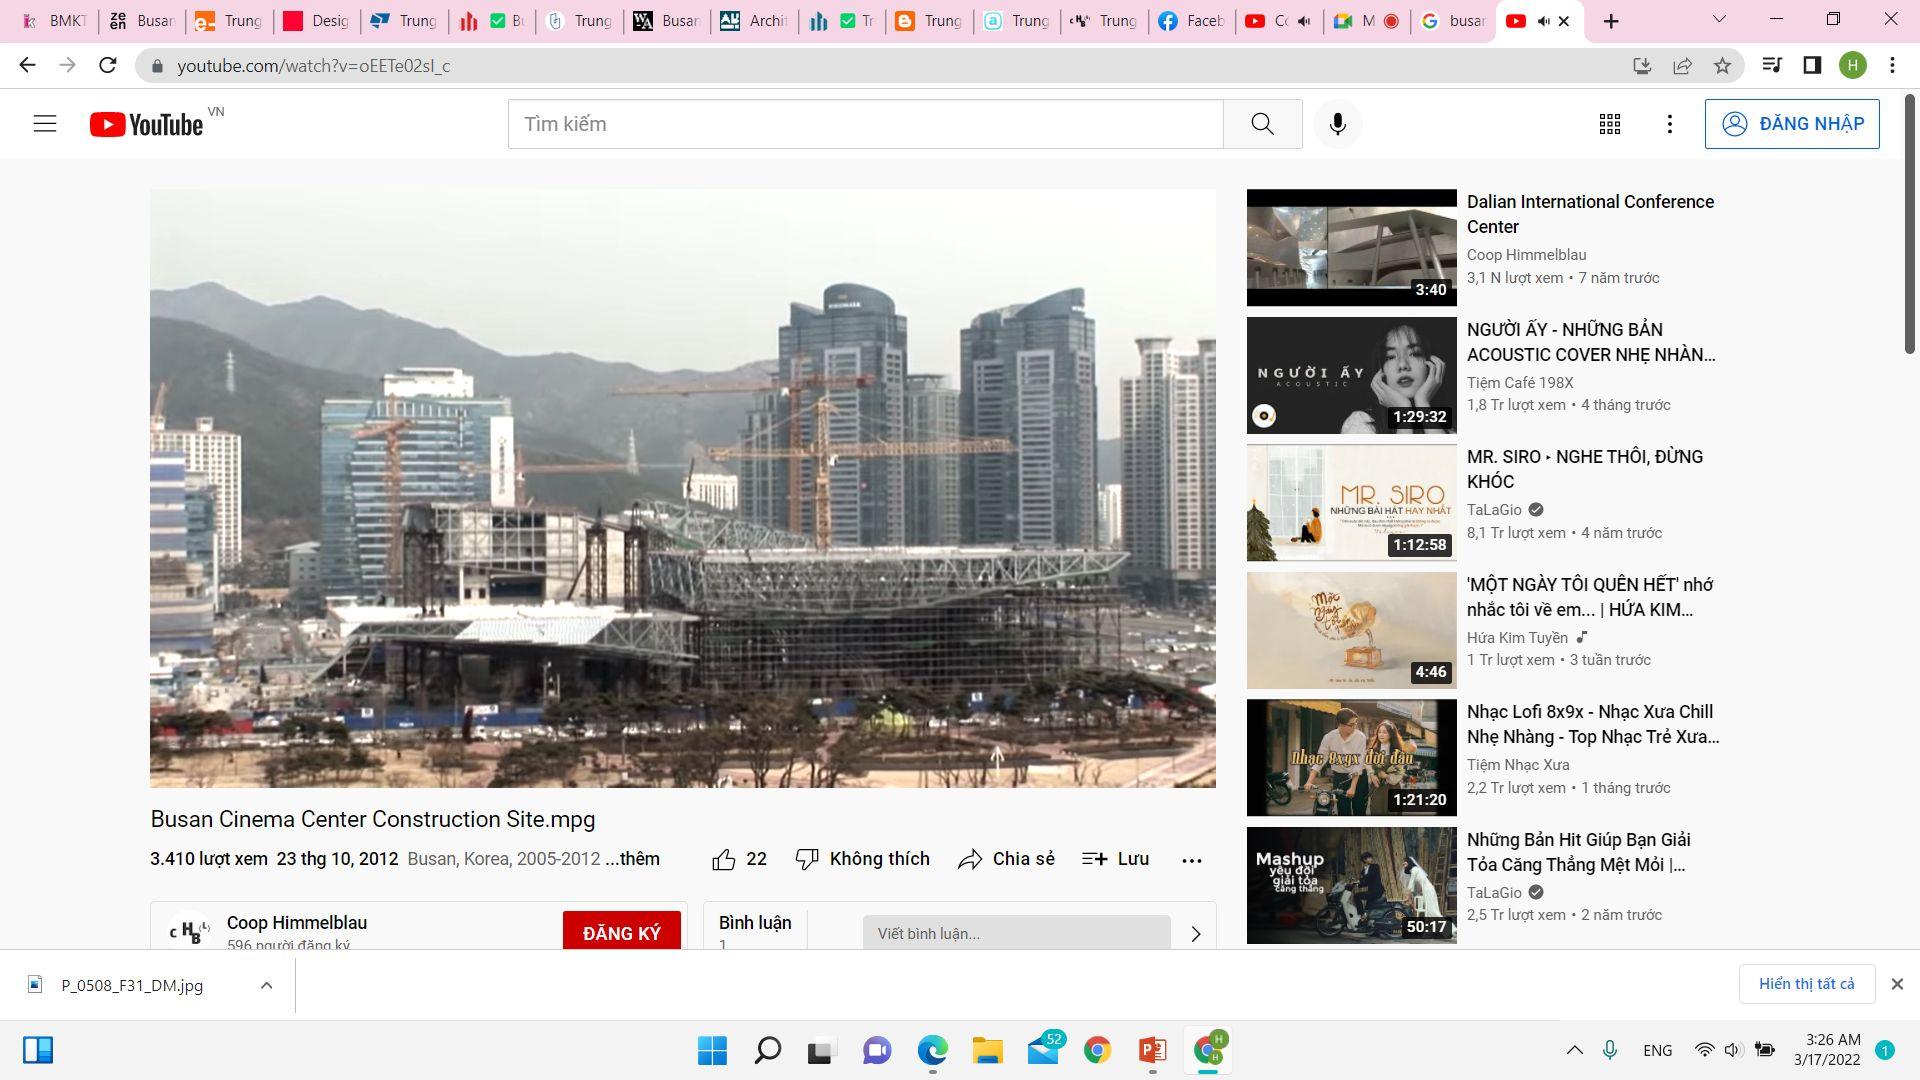Viewport: 1920px width, 1080px height.
Task: Subscribe using the ĐĂNG KÝ button
Action: click(x=621, y=932)
